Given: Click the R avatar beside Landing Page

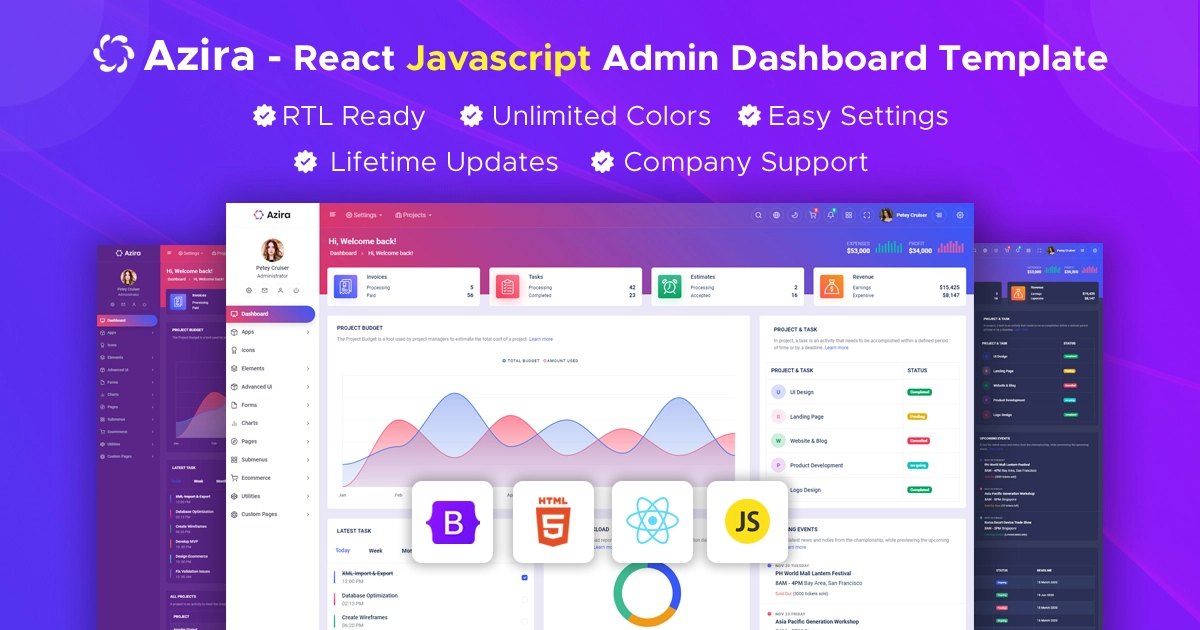Looking at the screenshot, I should coord(778,416).
